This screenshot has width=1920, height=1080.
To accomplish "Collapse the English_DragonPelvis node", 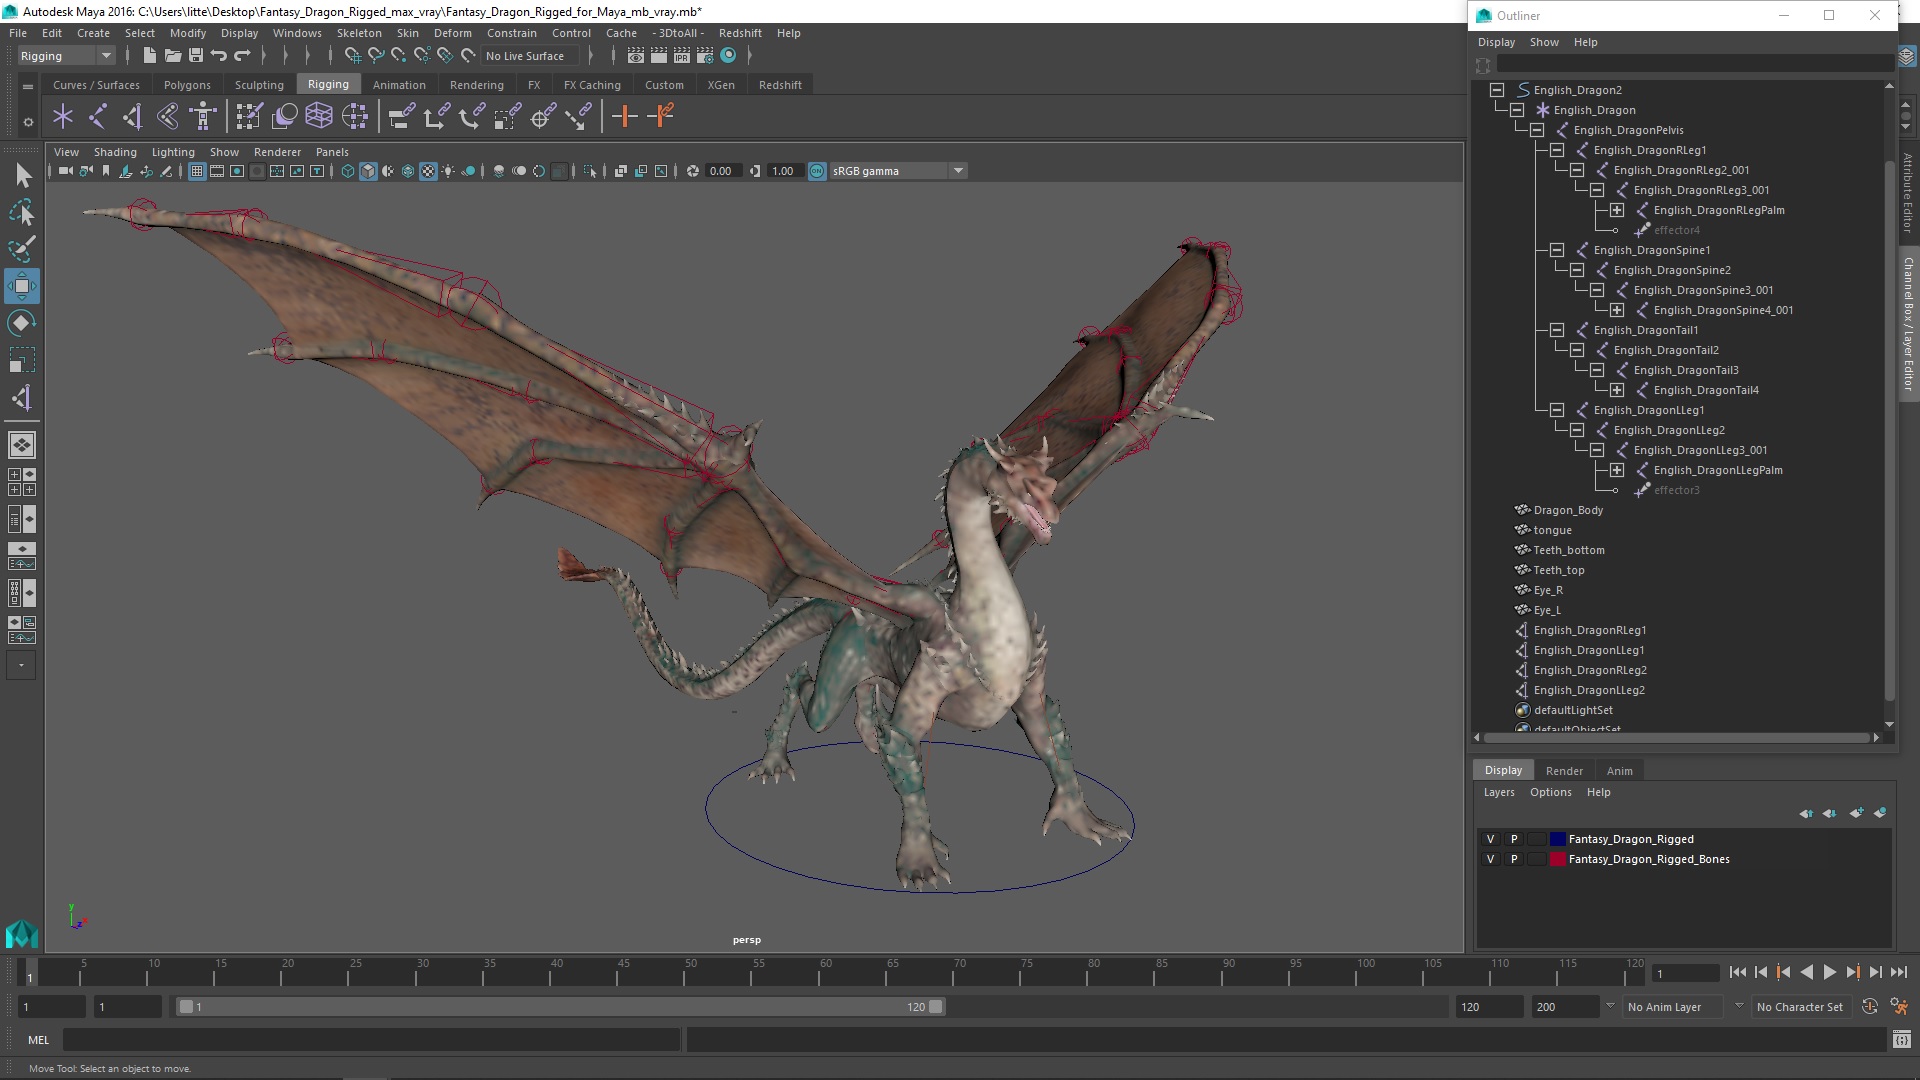I will 1537,130.
